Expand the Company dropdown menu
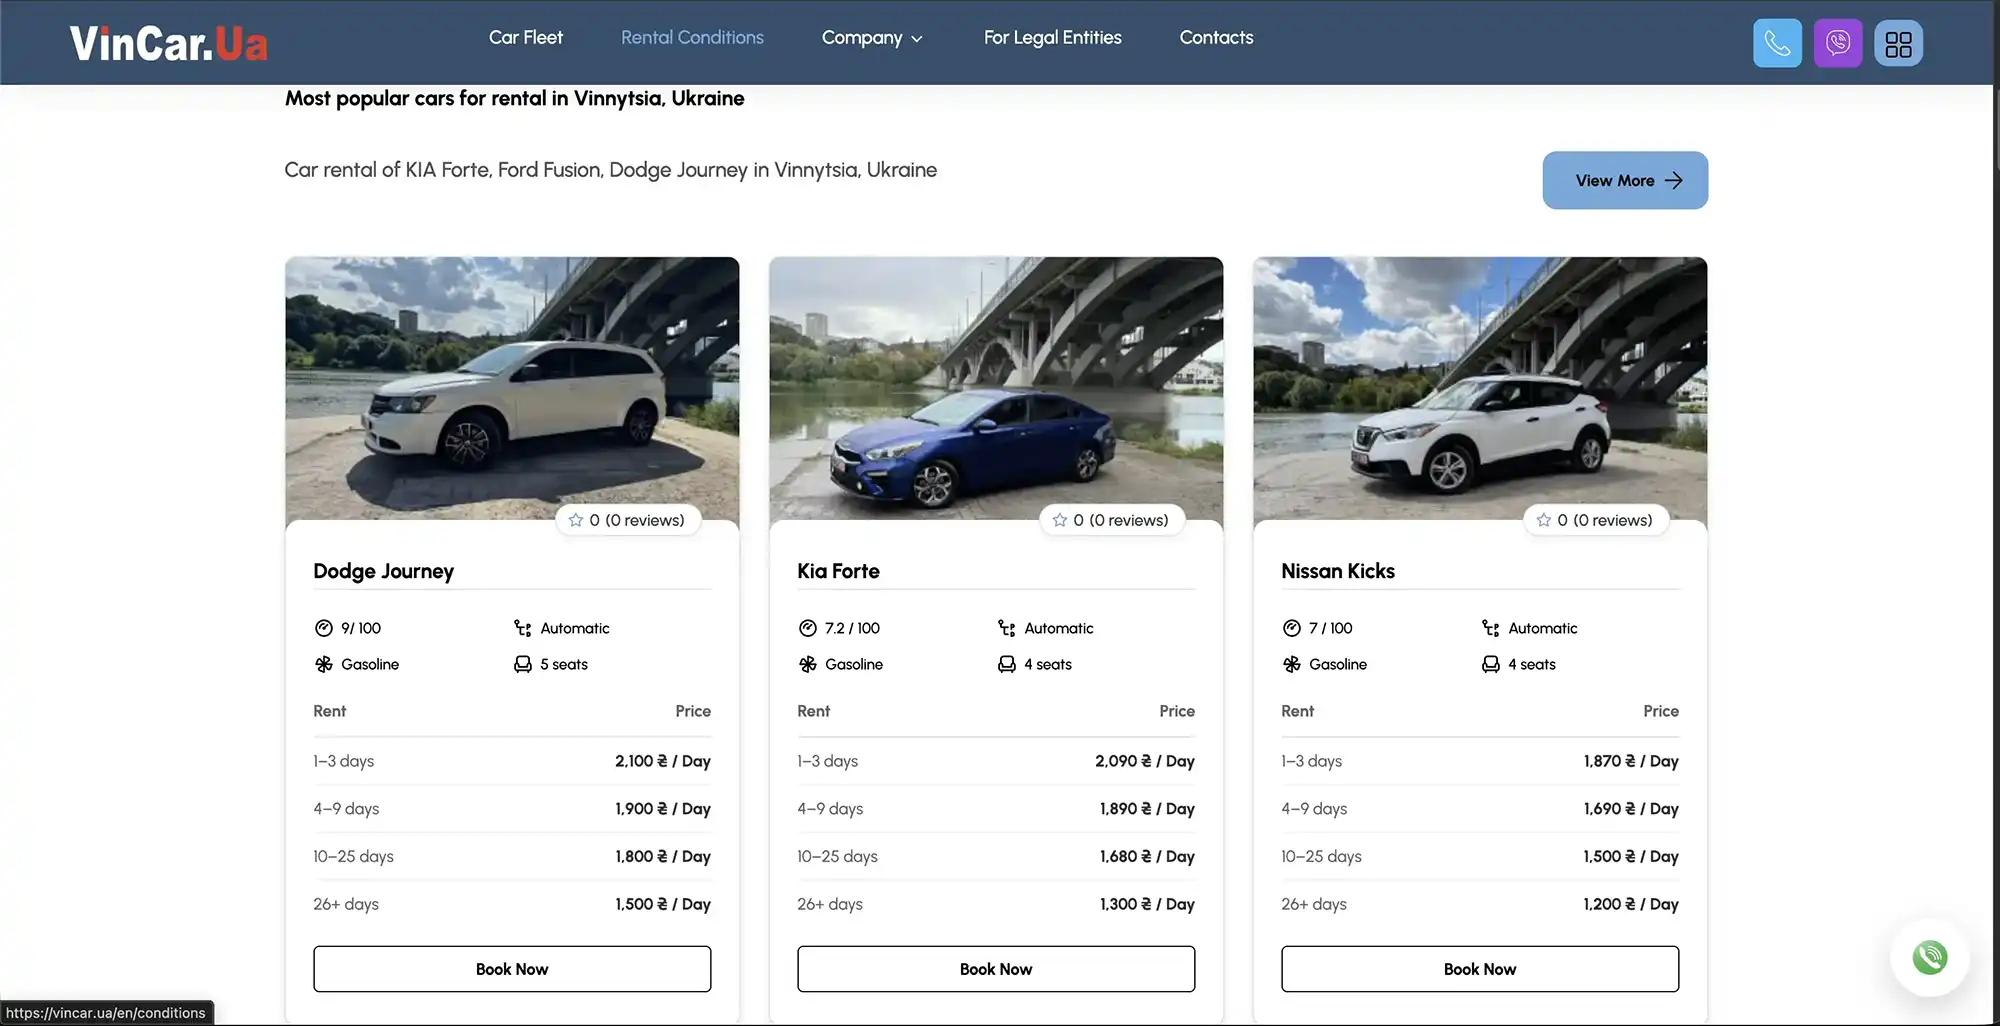 872,38
